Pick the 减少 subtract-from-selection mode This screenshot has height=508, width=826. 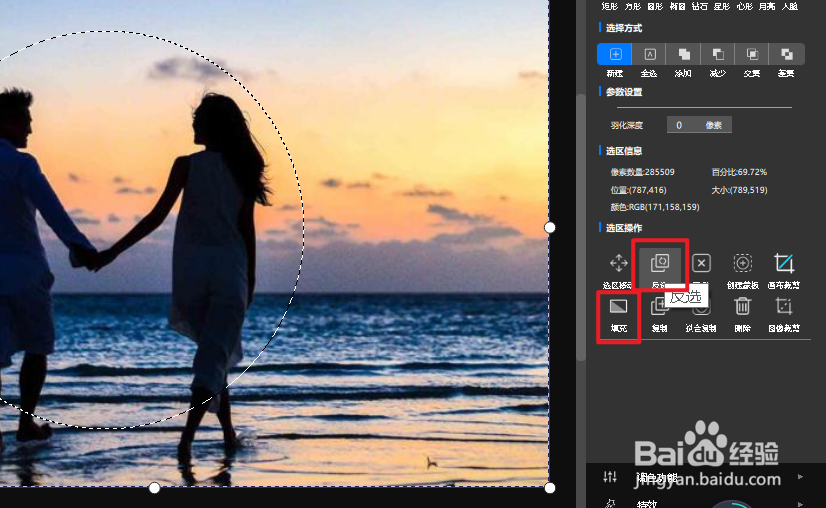click(x=718, y=54)
